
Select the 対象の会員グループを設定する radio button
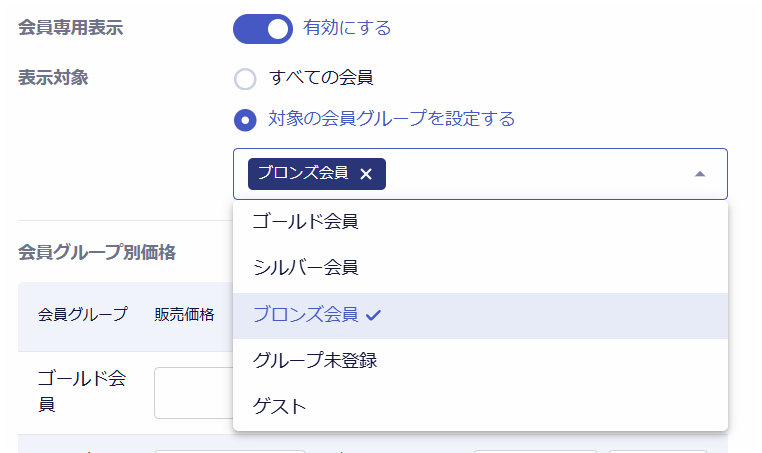coord(245,121)
